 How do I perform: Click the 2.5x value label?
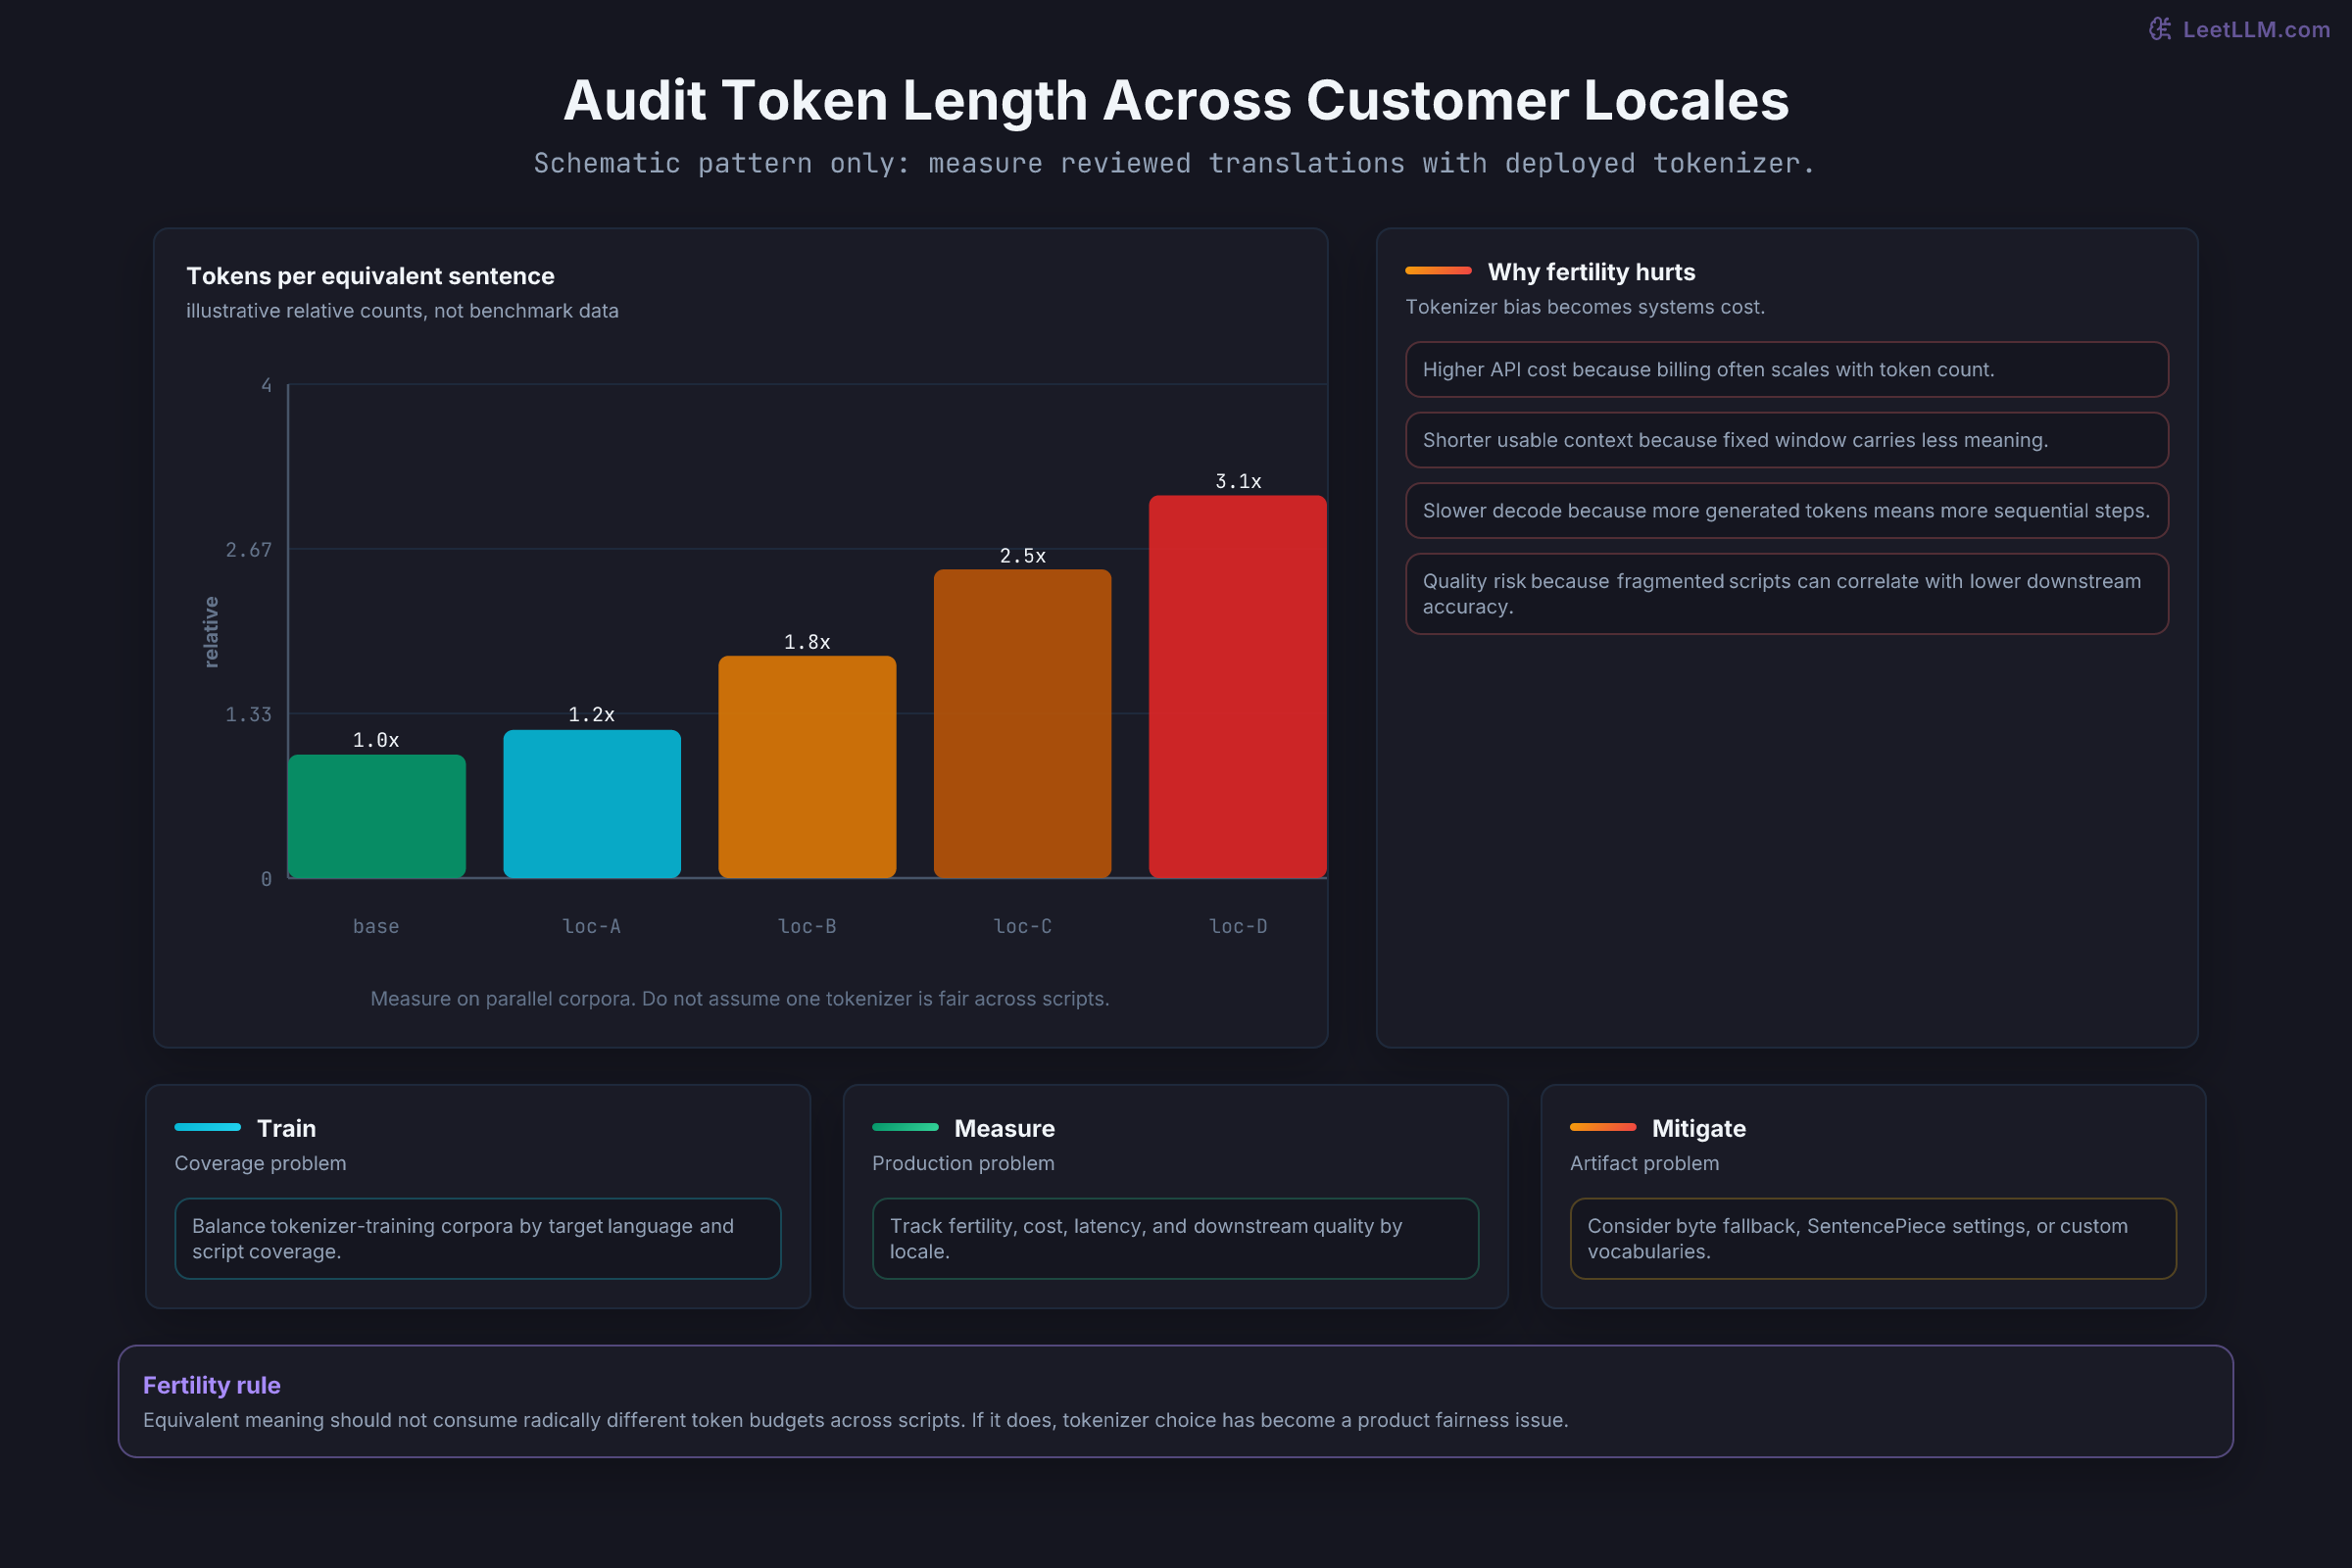point(1023,556)
